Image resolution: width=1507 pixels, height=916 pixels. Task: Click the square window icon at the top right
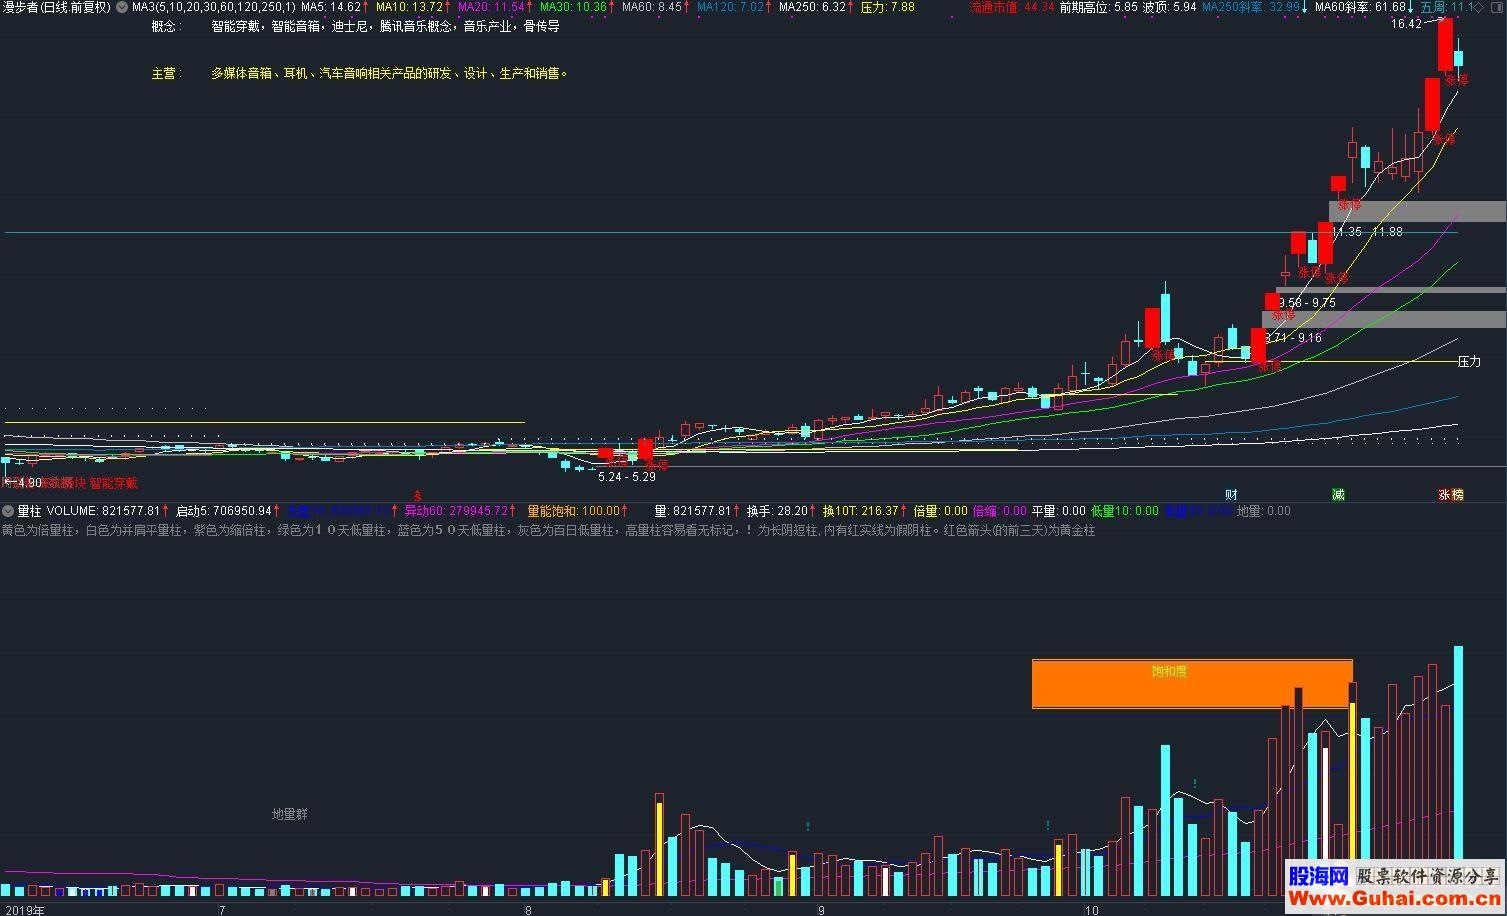(1499, 7)
